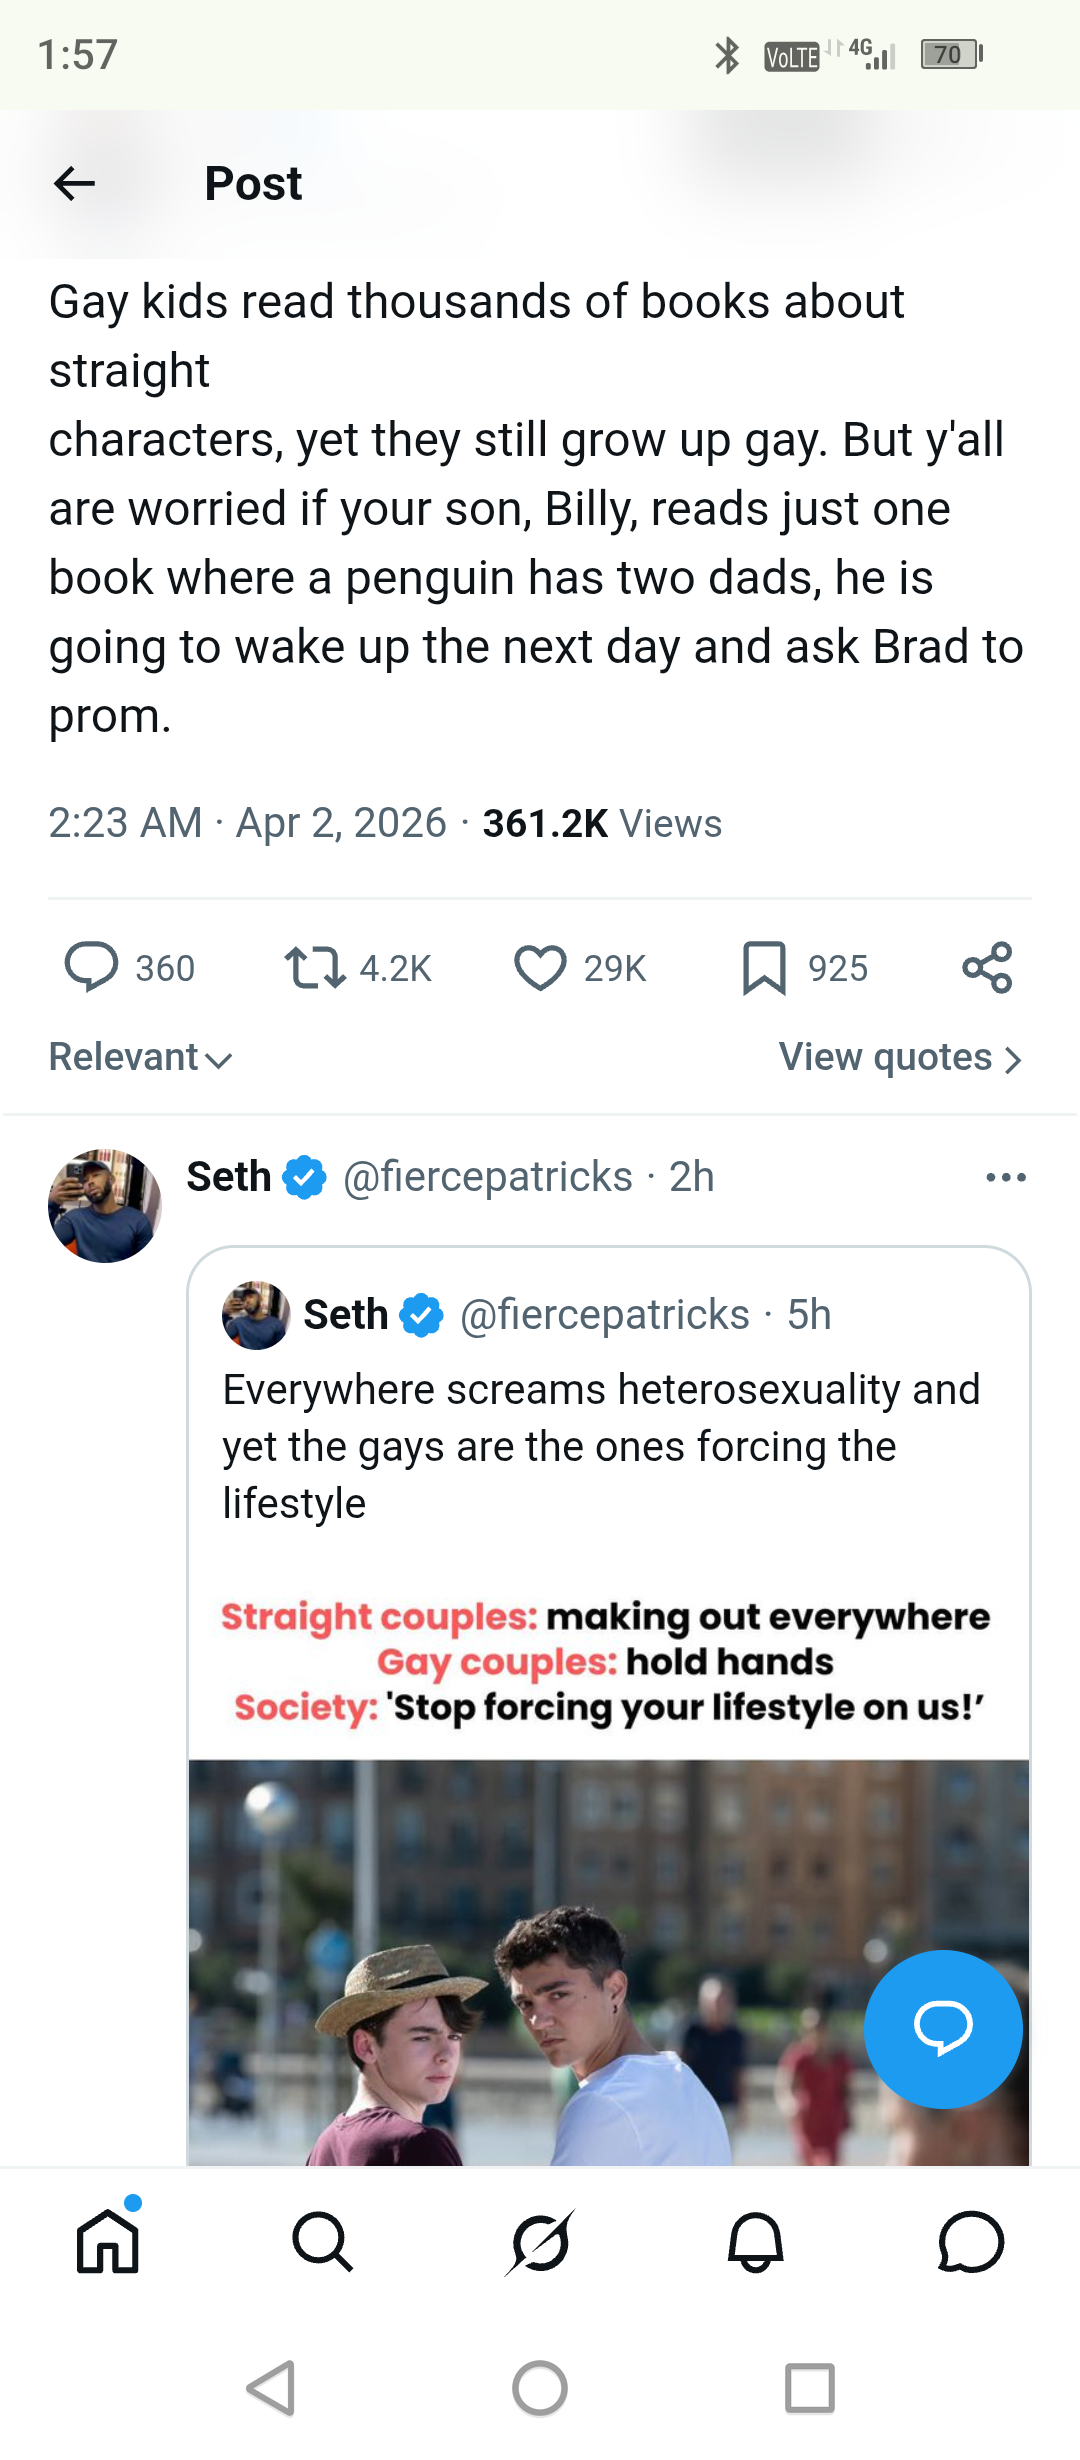1080x2460 pixels.
Task: Repost using the retweet icon
Action: coord(315,967)
